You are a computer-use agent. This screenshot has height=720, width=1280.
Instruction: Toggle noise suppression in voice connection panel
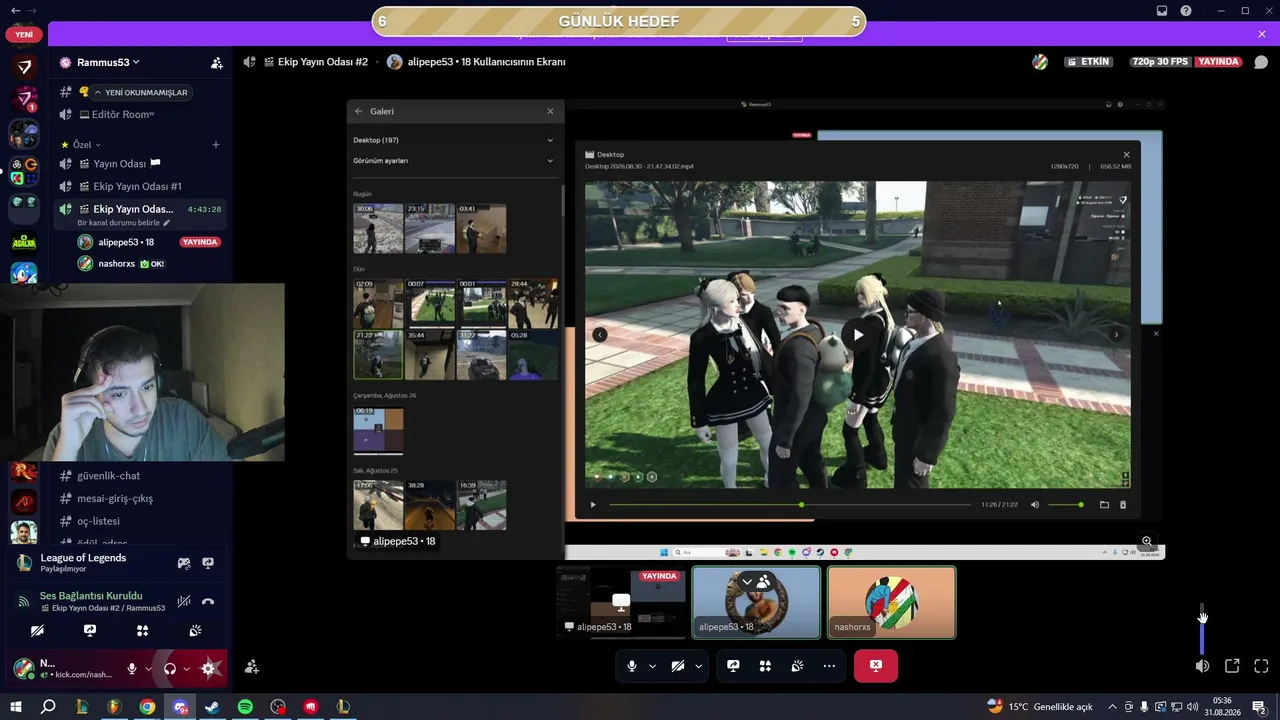pyautogui.click(x=184, y=601)
